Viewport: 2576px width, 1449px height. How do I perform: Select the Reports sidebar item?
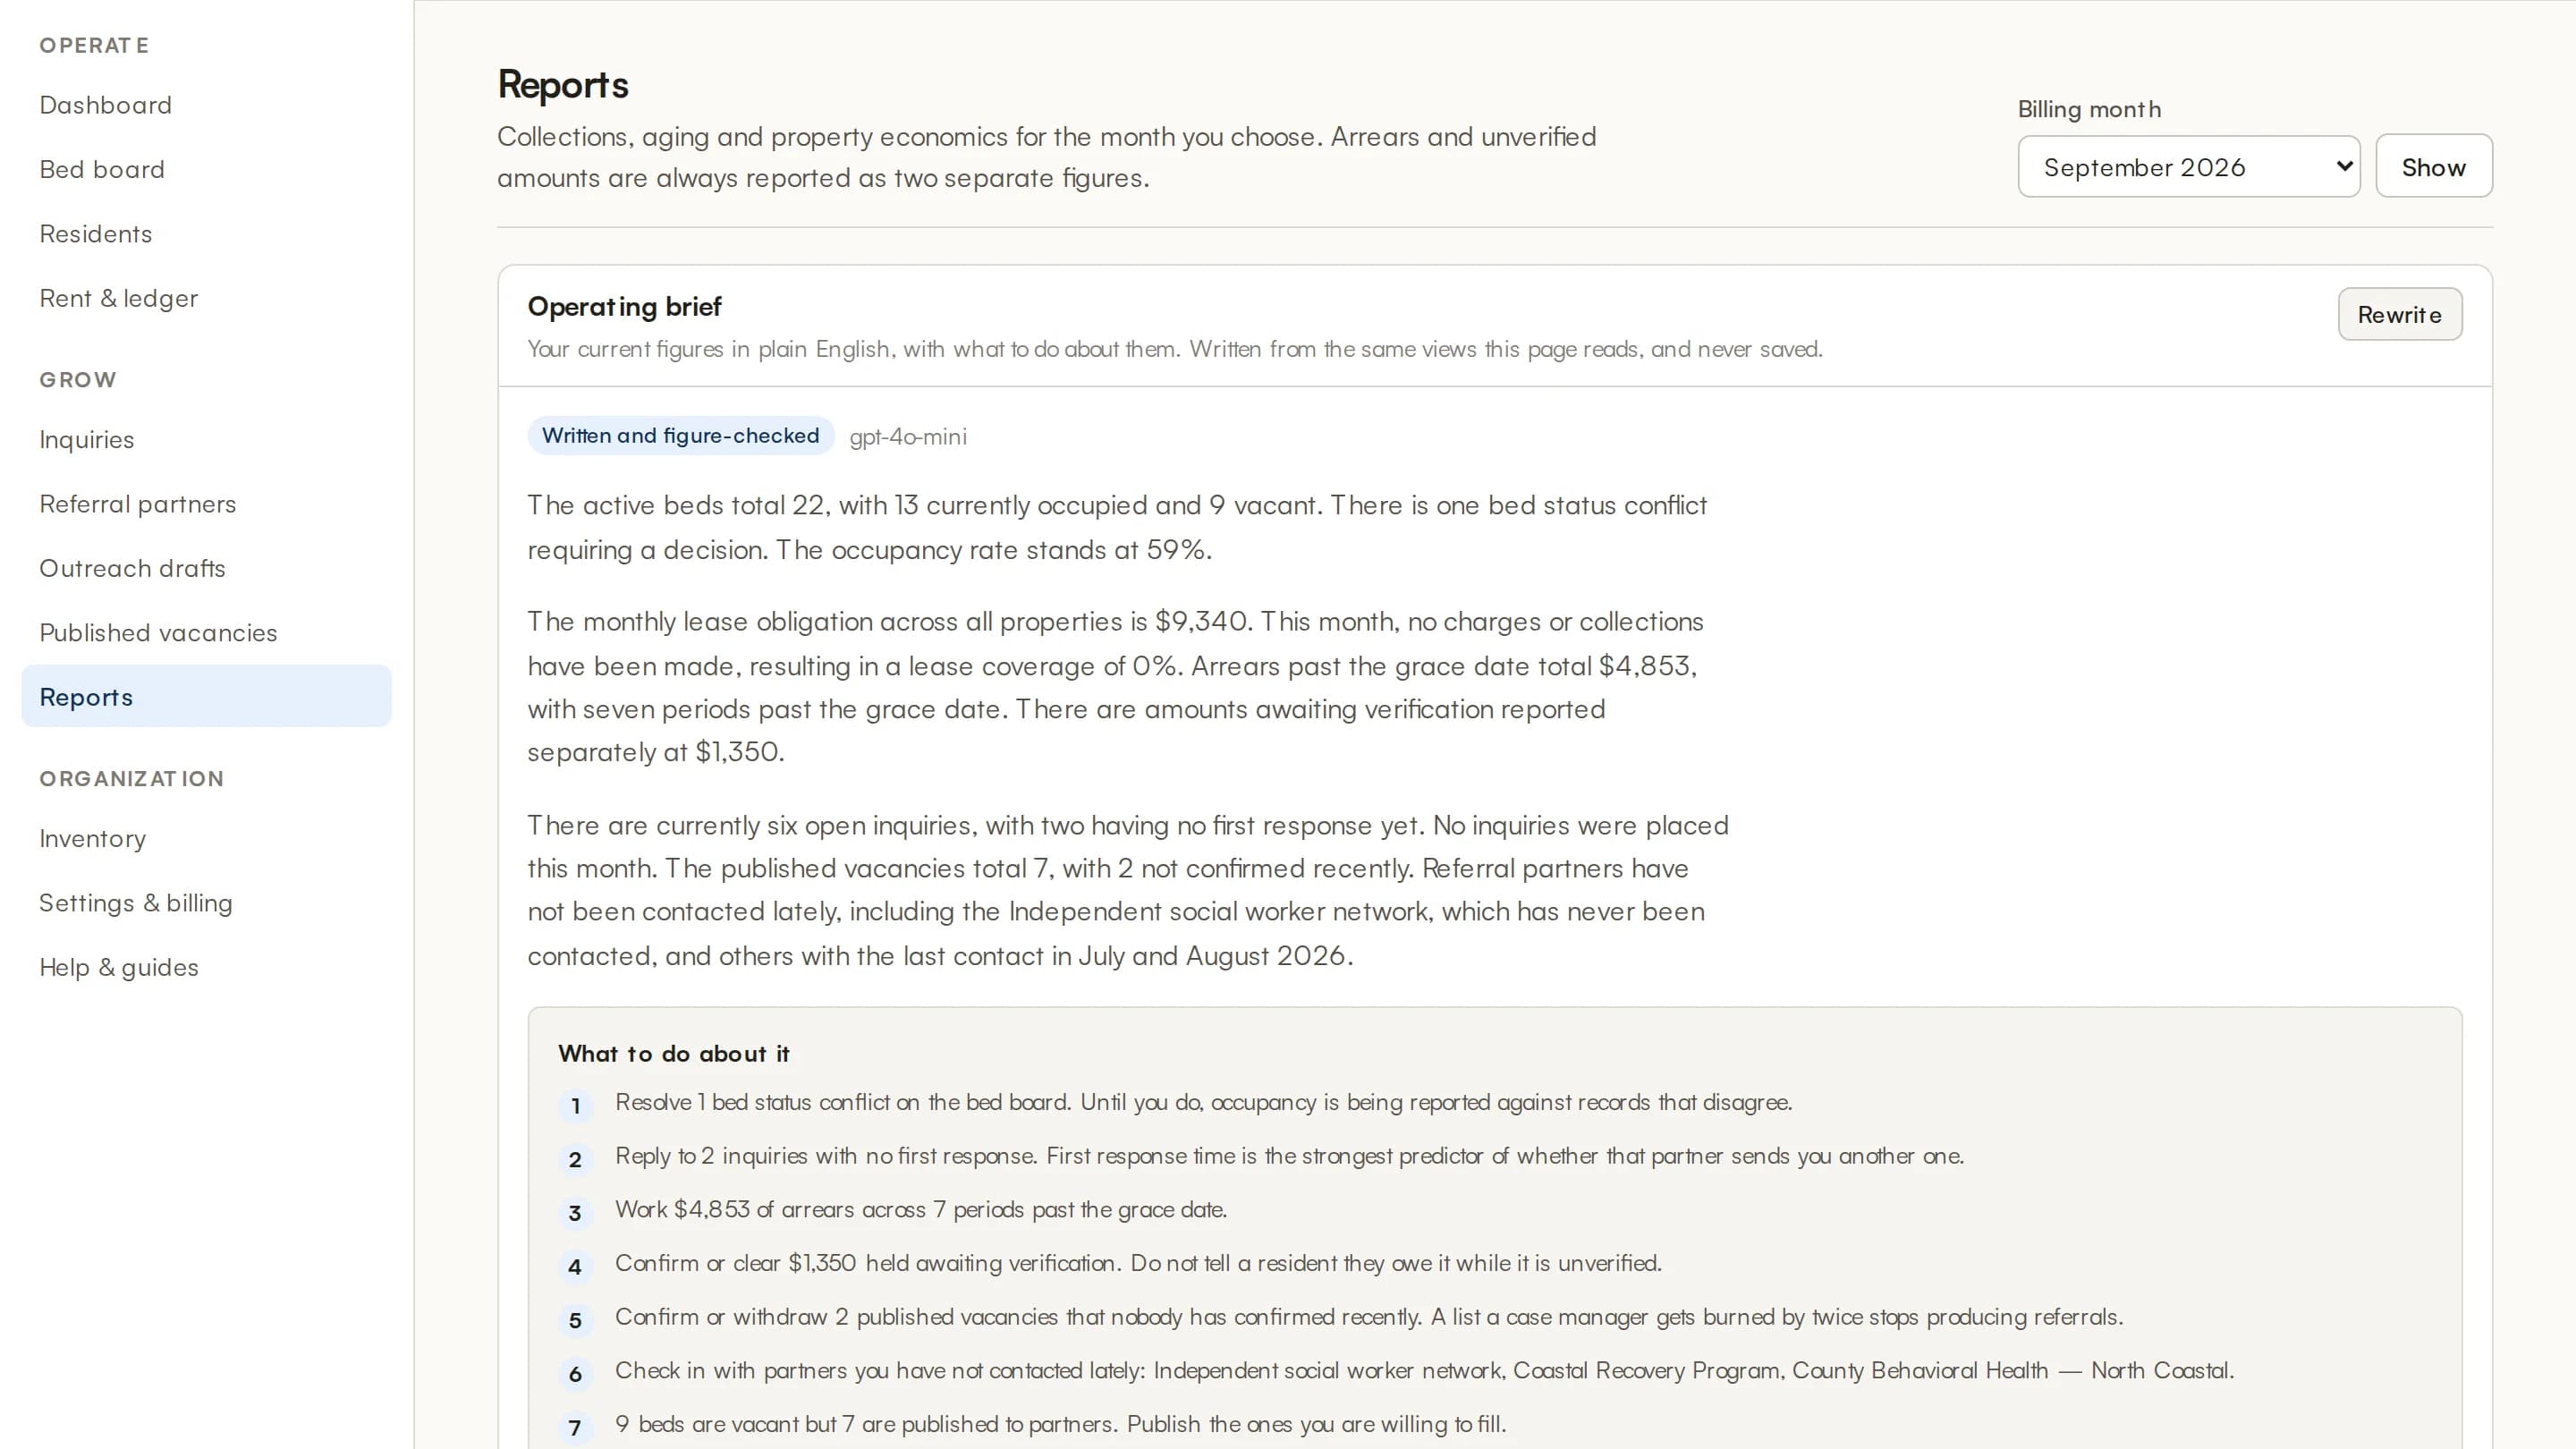coord(206,696)
